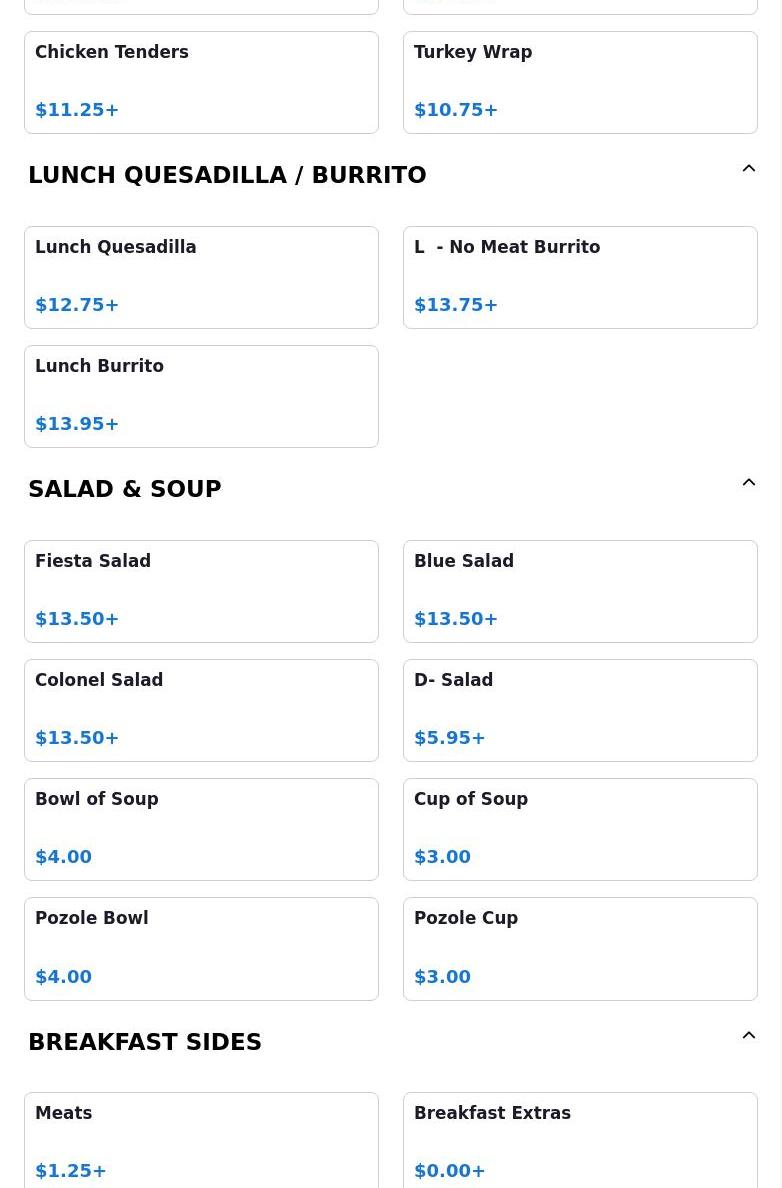Select the Bowl of Soup

pos(201,829)
